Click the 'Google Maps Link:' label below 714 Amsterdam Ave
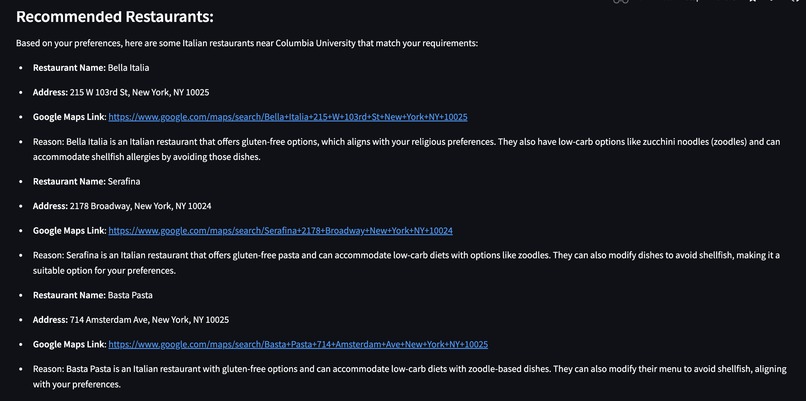This screenshot has height=401, width=806. [69, 345]
